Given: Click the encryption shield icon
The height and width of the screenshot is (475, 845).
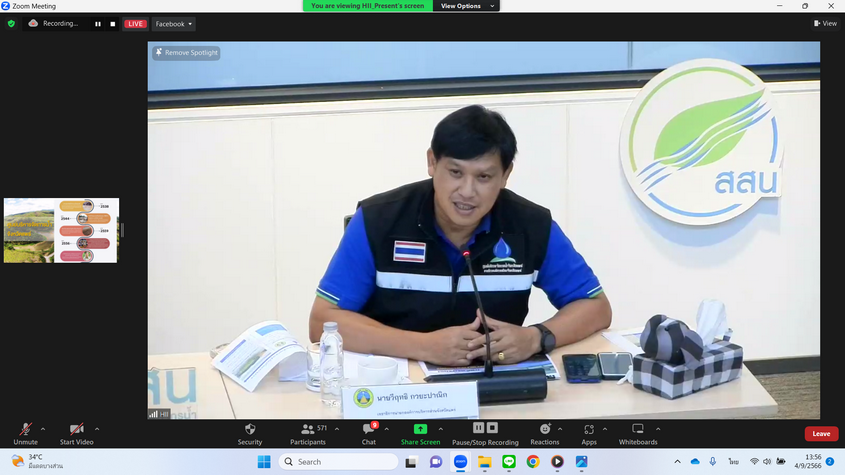Looking at the screenshot, I should click(11, 23).
